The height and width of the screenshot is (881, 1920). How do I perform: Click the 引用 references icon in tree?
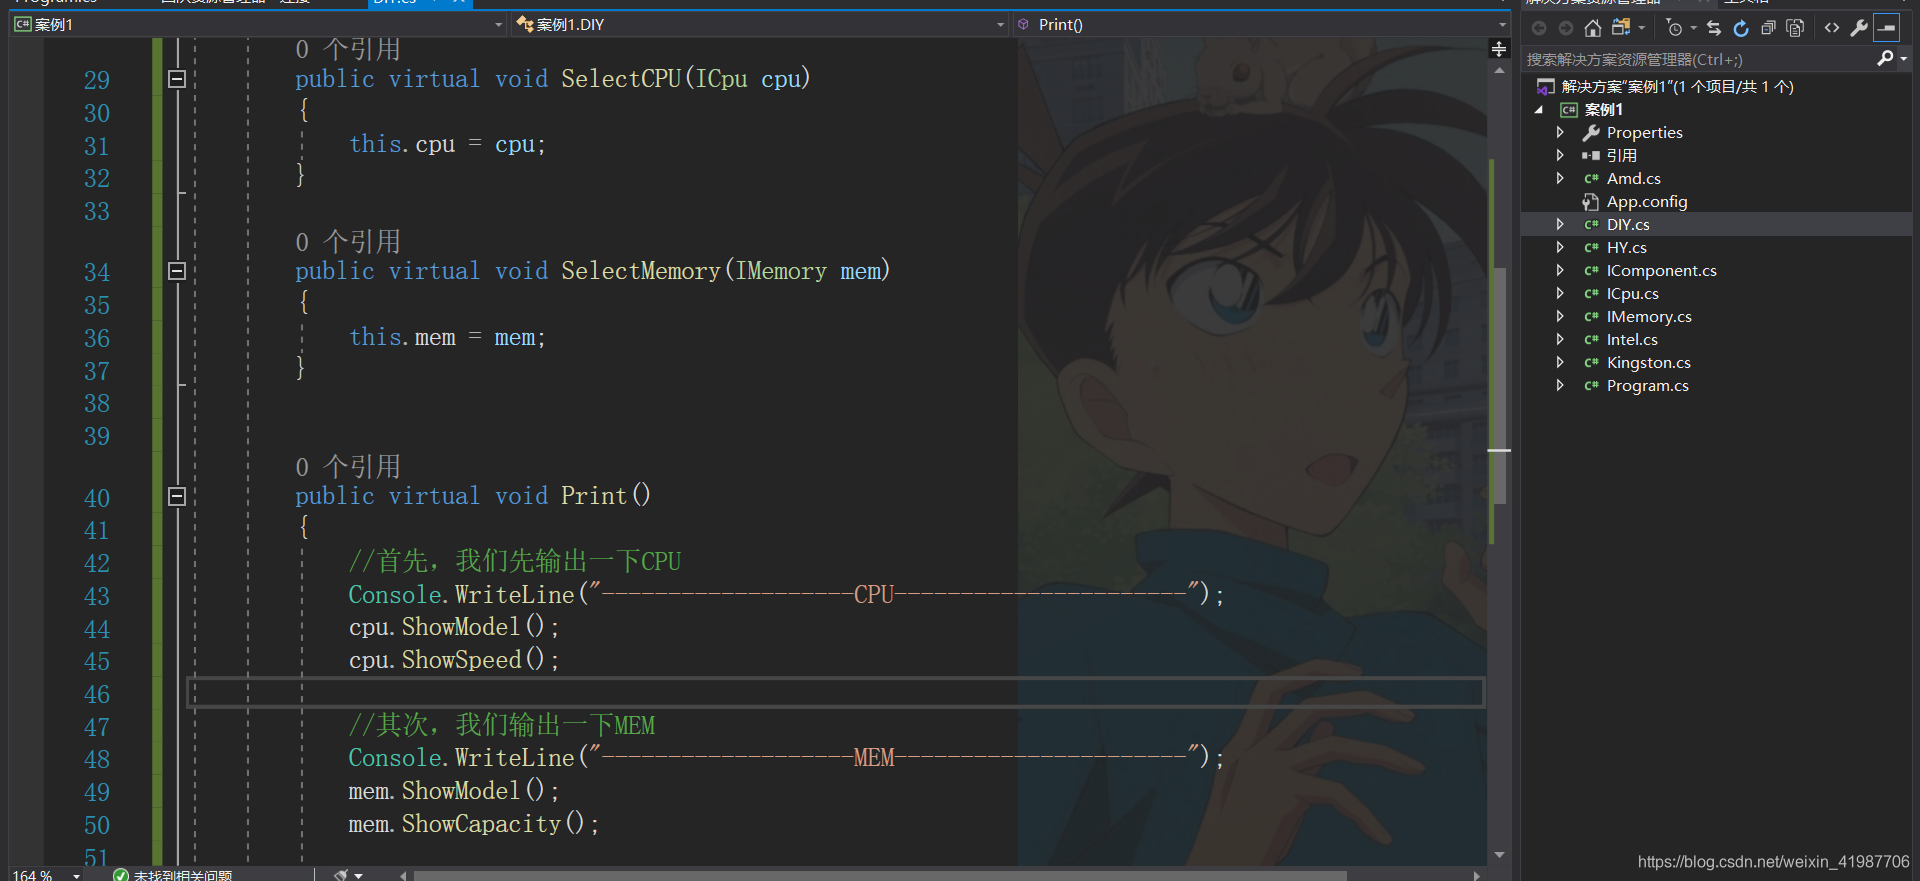pyautogui.click(x=1591, y=155)
